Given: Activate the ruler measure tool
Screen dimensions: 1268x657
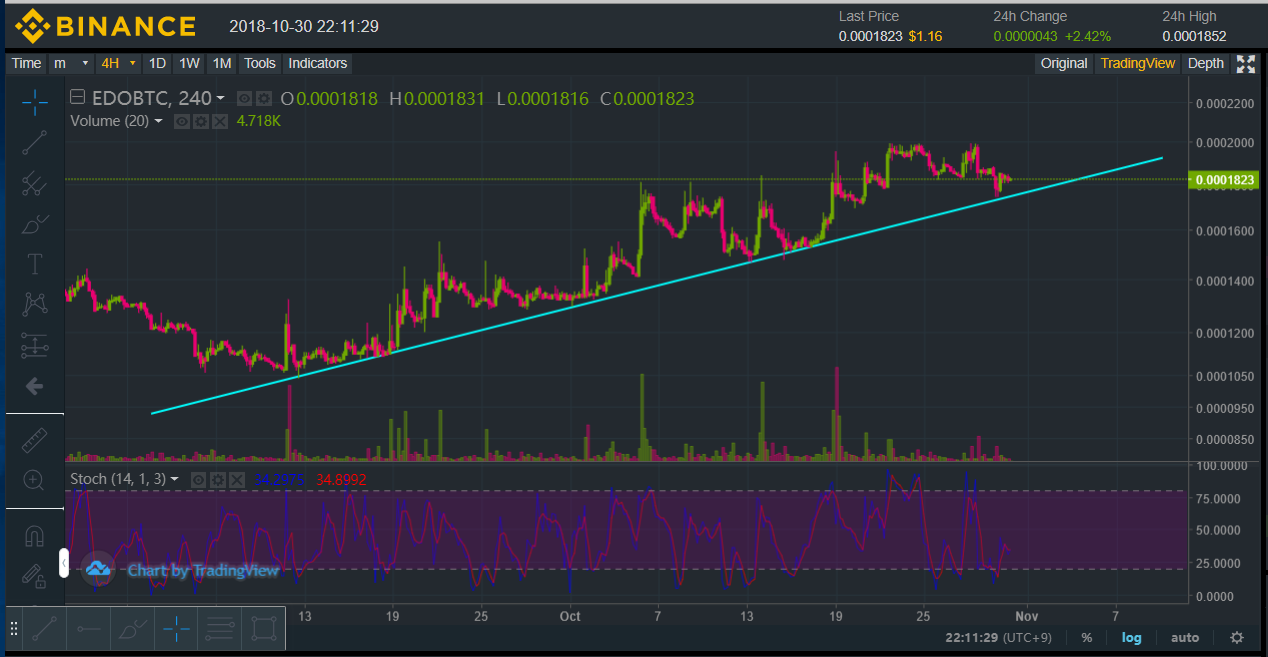Looking at the screenshot, I should pyautogui.click(x=35, y=439).
